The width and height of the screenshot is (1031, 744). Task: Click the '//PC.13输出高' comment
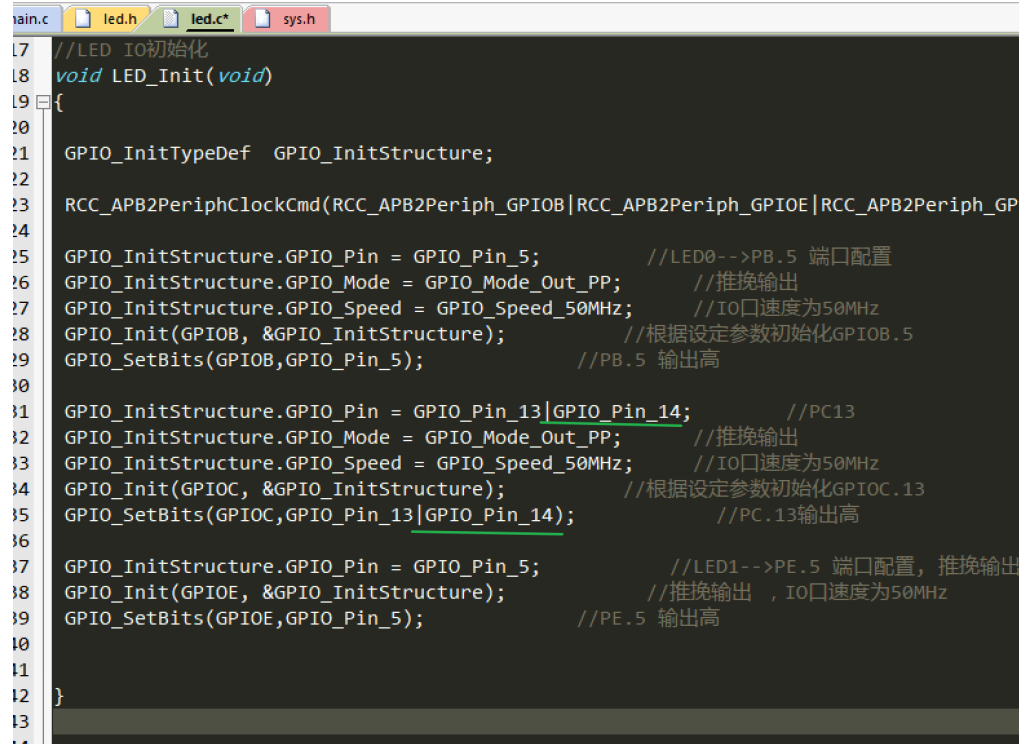click(x=788, y=515)
